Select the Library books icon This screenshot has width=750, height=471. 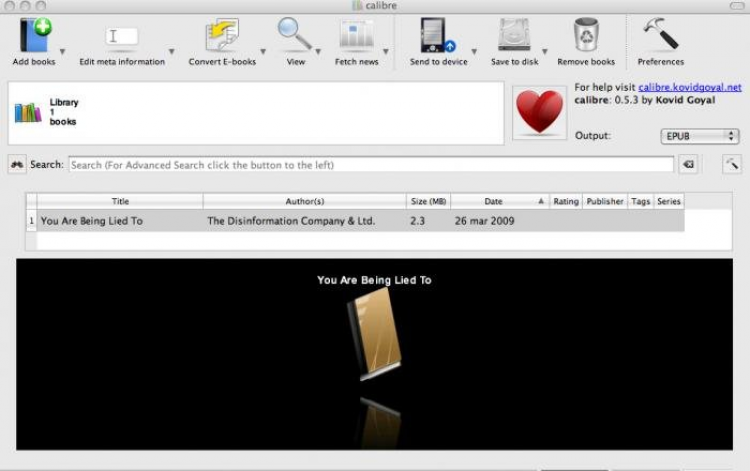point(28,113)
